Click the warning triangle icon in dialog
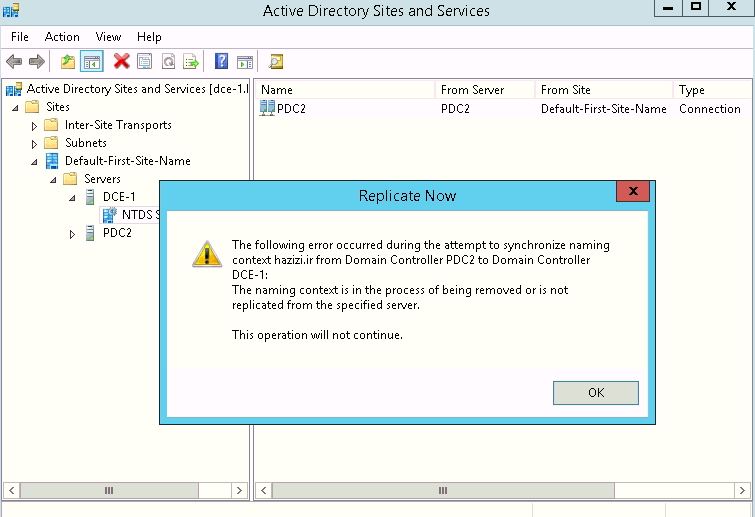Screen dimensions: 755x517 click(207, 254)
